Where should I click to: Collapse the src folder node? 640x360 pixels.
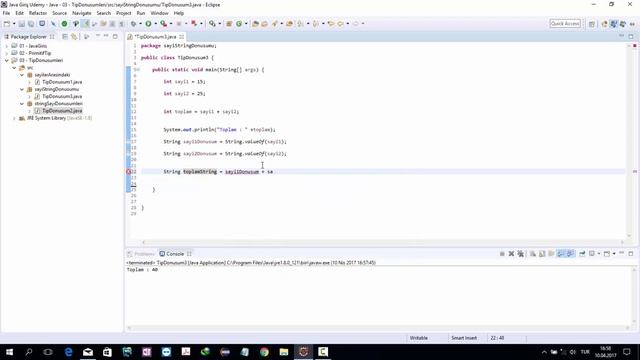tap(14, 68)
